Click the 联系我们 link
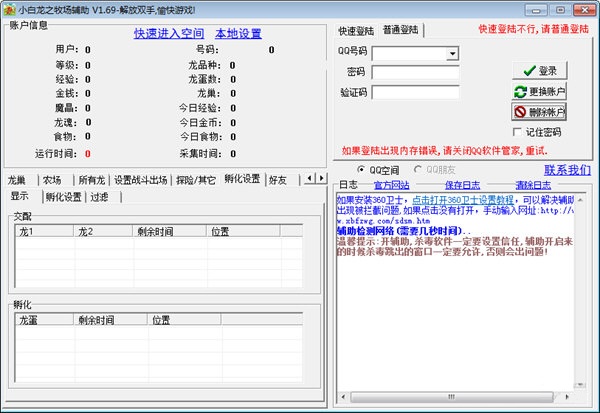The height and width of the screenshot is (413, 600). [x=567, y=170]
